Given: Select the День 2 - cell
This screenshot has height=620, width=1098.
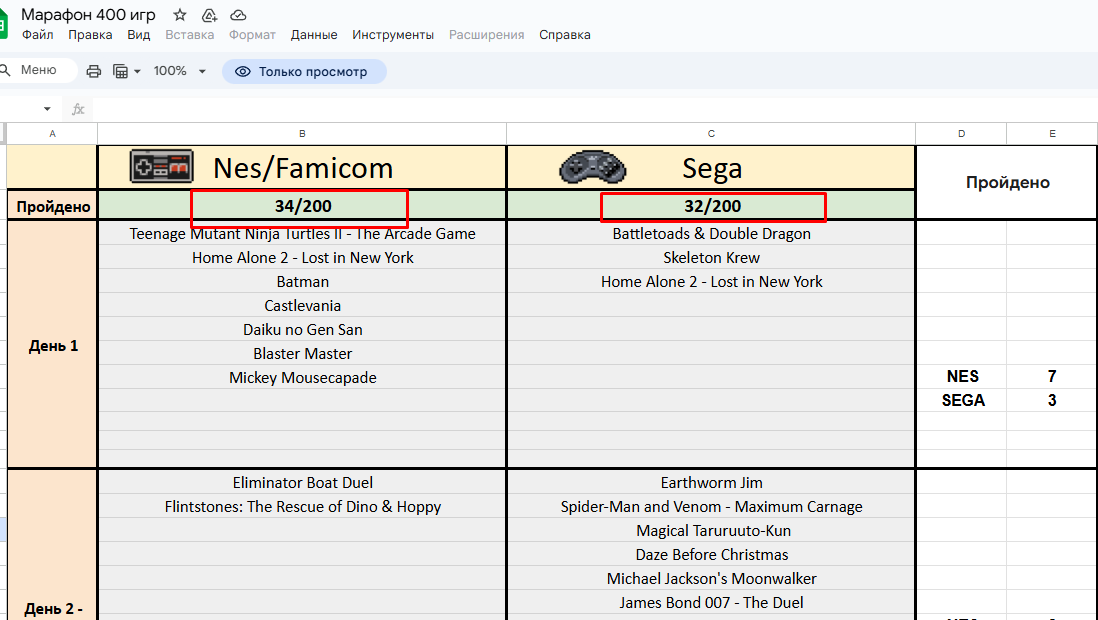Looking at the screenshot, I should click(x=53, y=609).
